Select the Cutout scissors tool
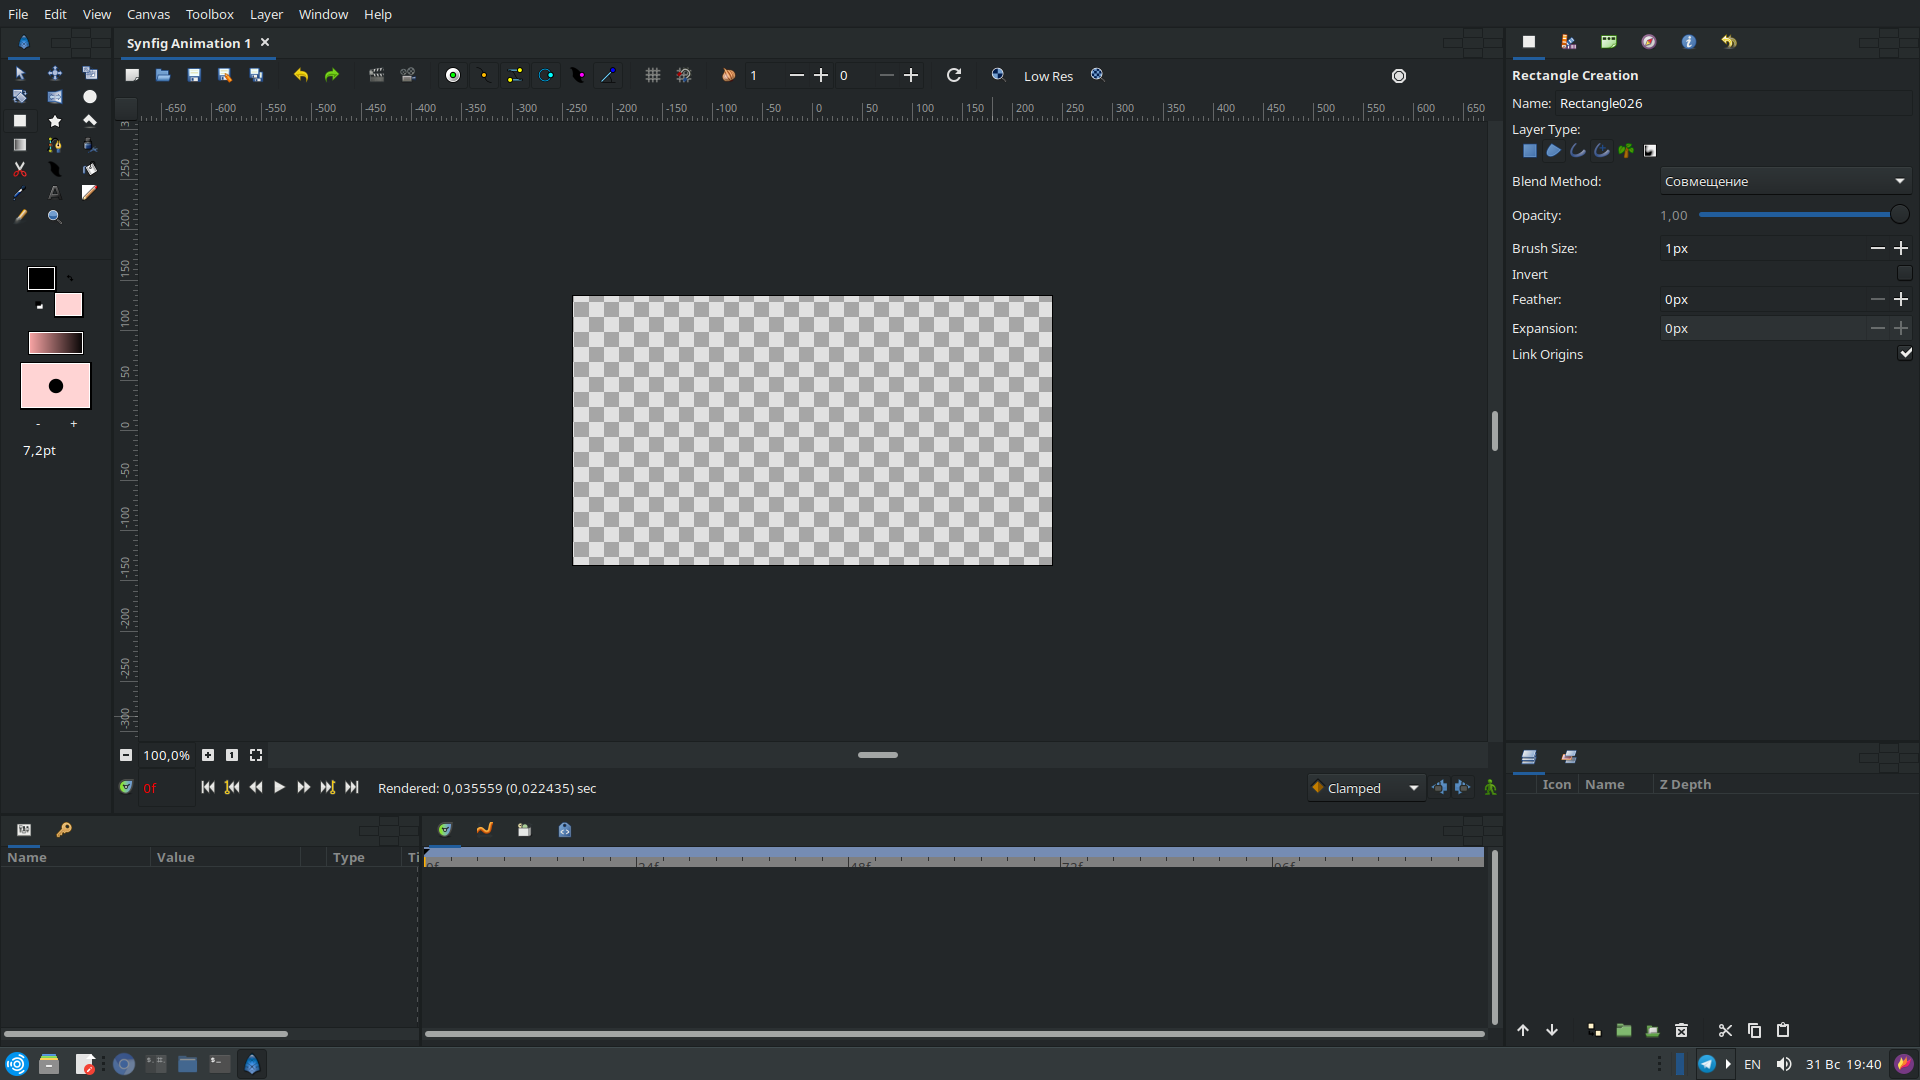 click(x=20, y=169)
